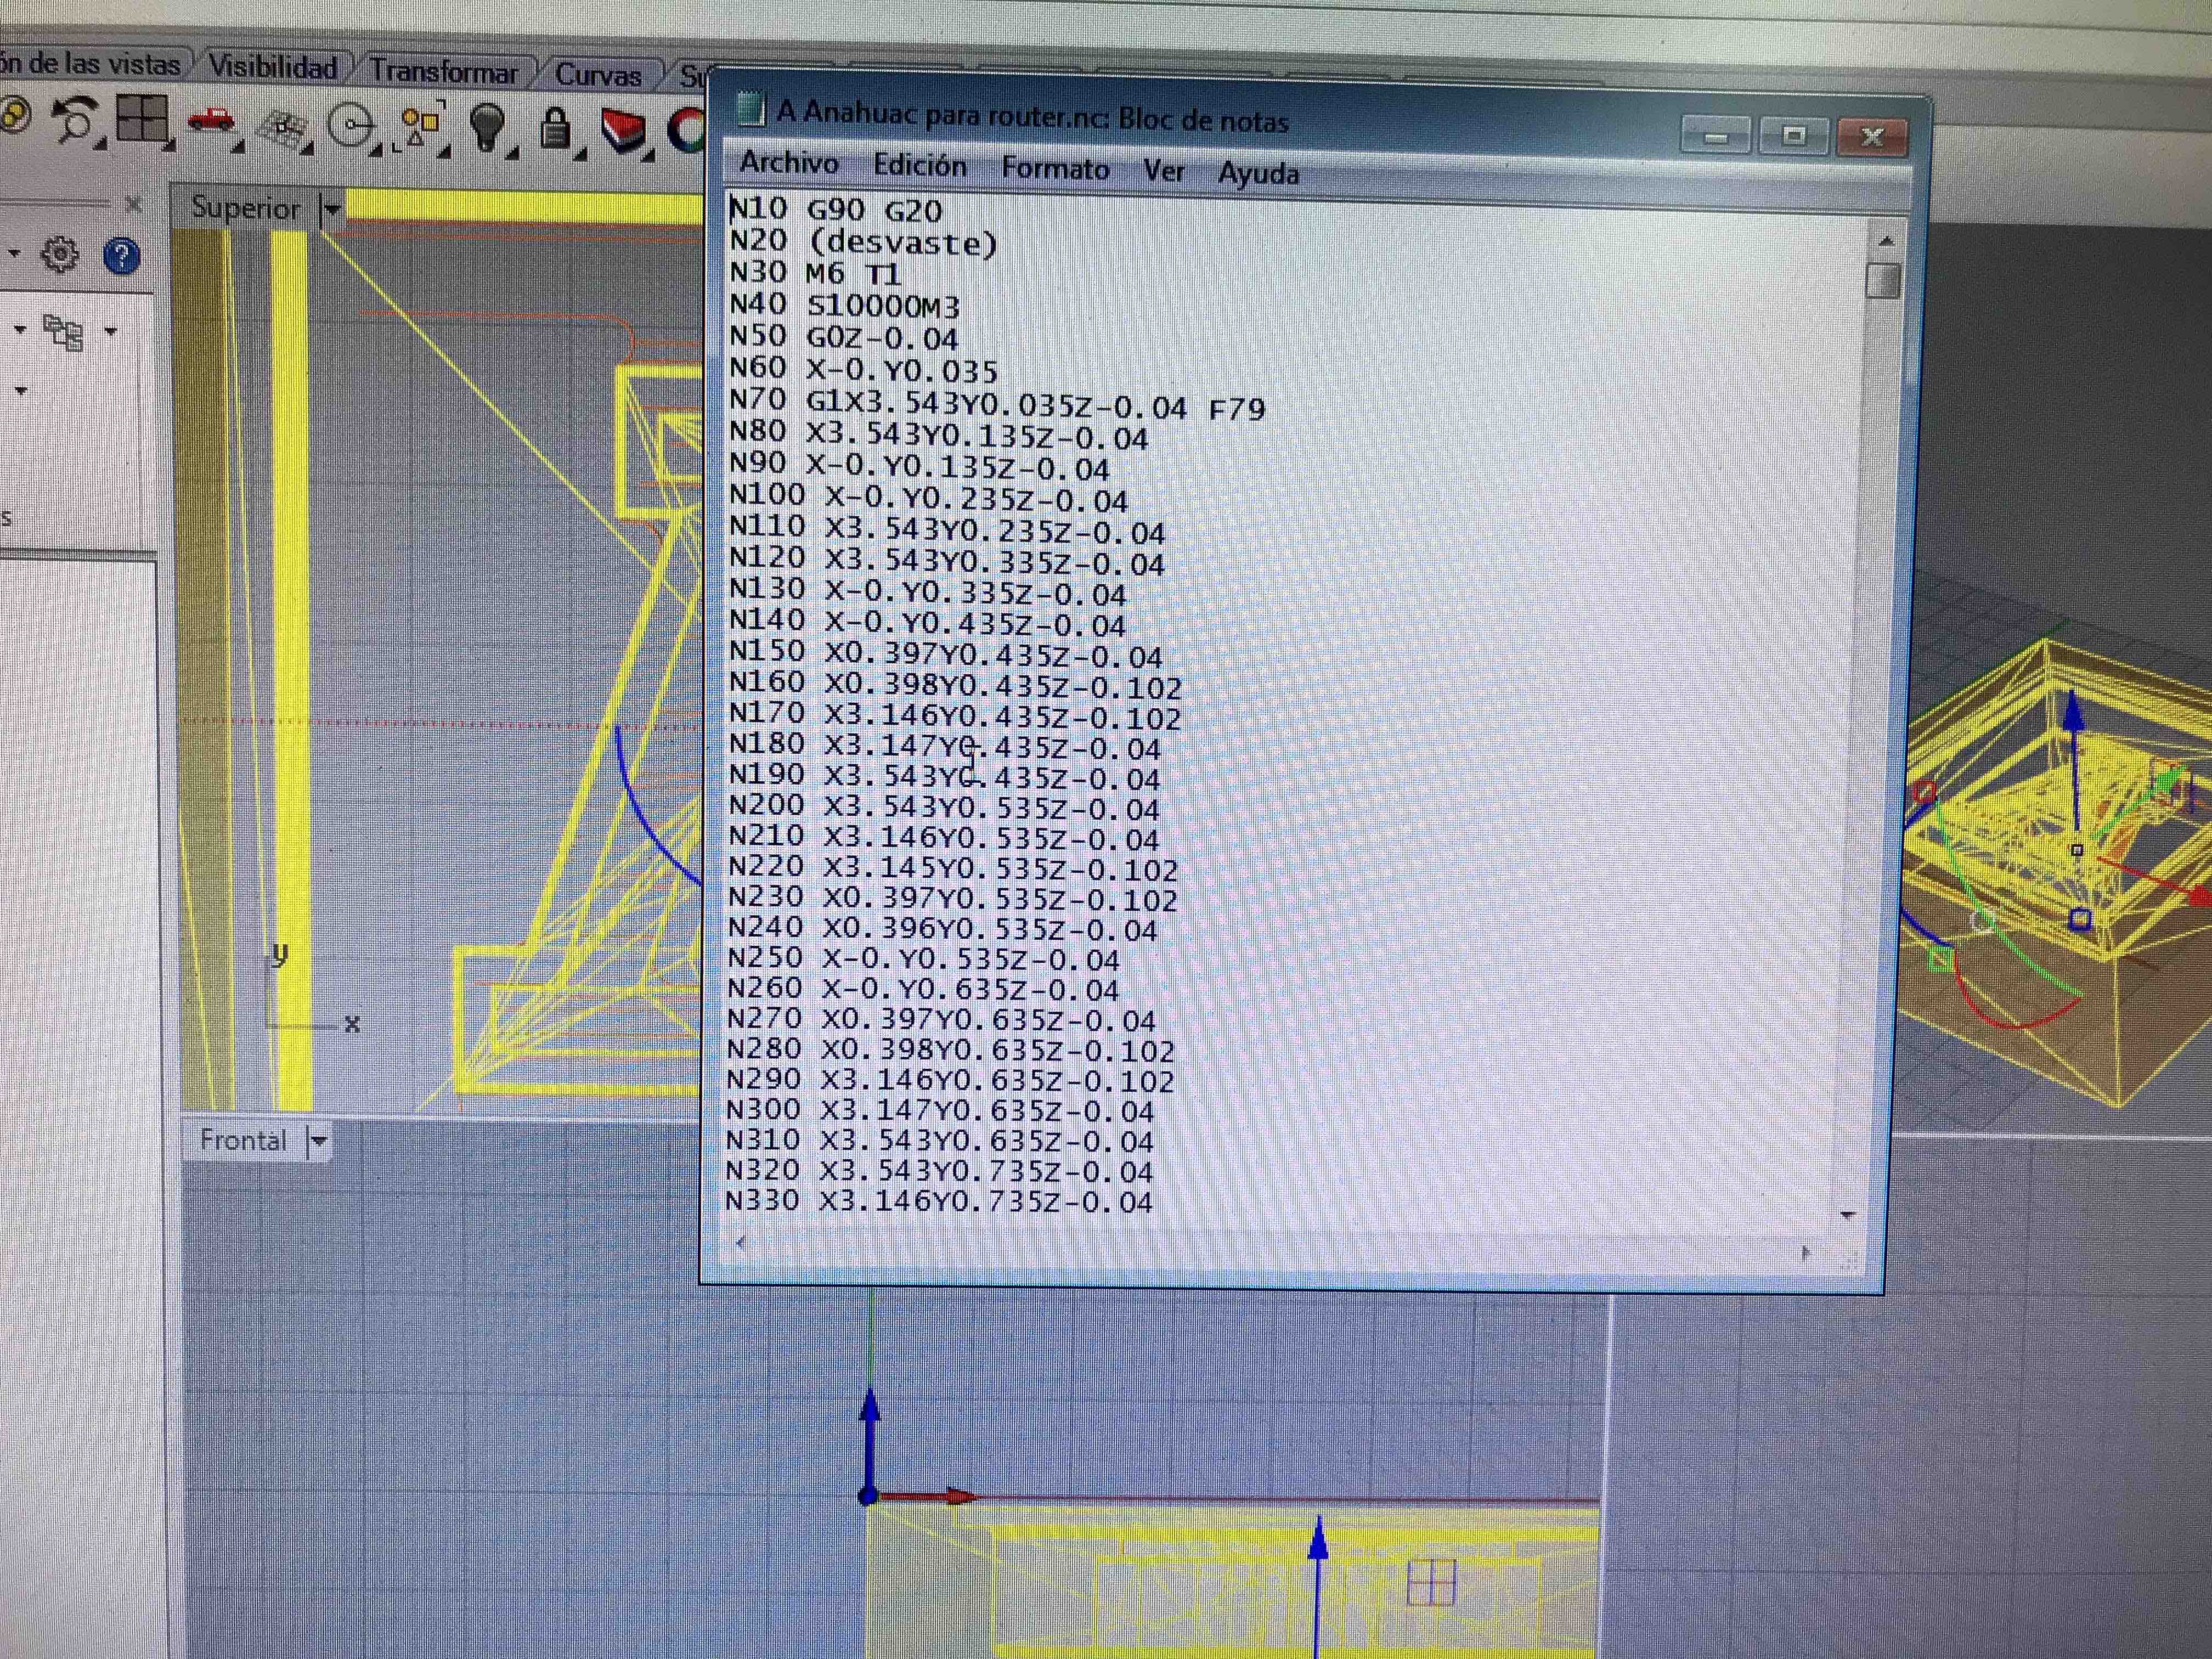Click the blue help question mark icon
The image size is (2212, 1659).
pos(121,256)
